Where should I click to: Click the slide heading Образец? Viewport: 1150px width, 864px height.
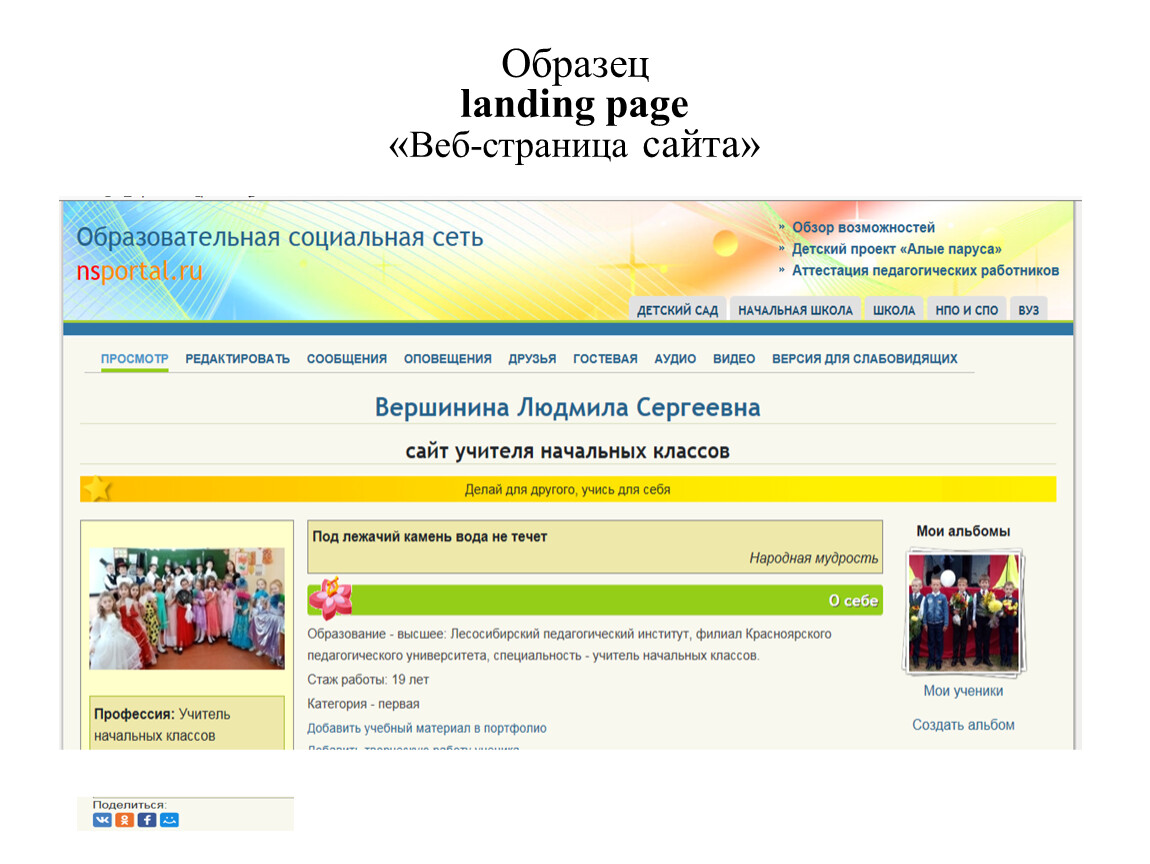coord(575,64)
